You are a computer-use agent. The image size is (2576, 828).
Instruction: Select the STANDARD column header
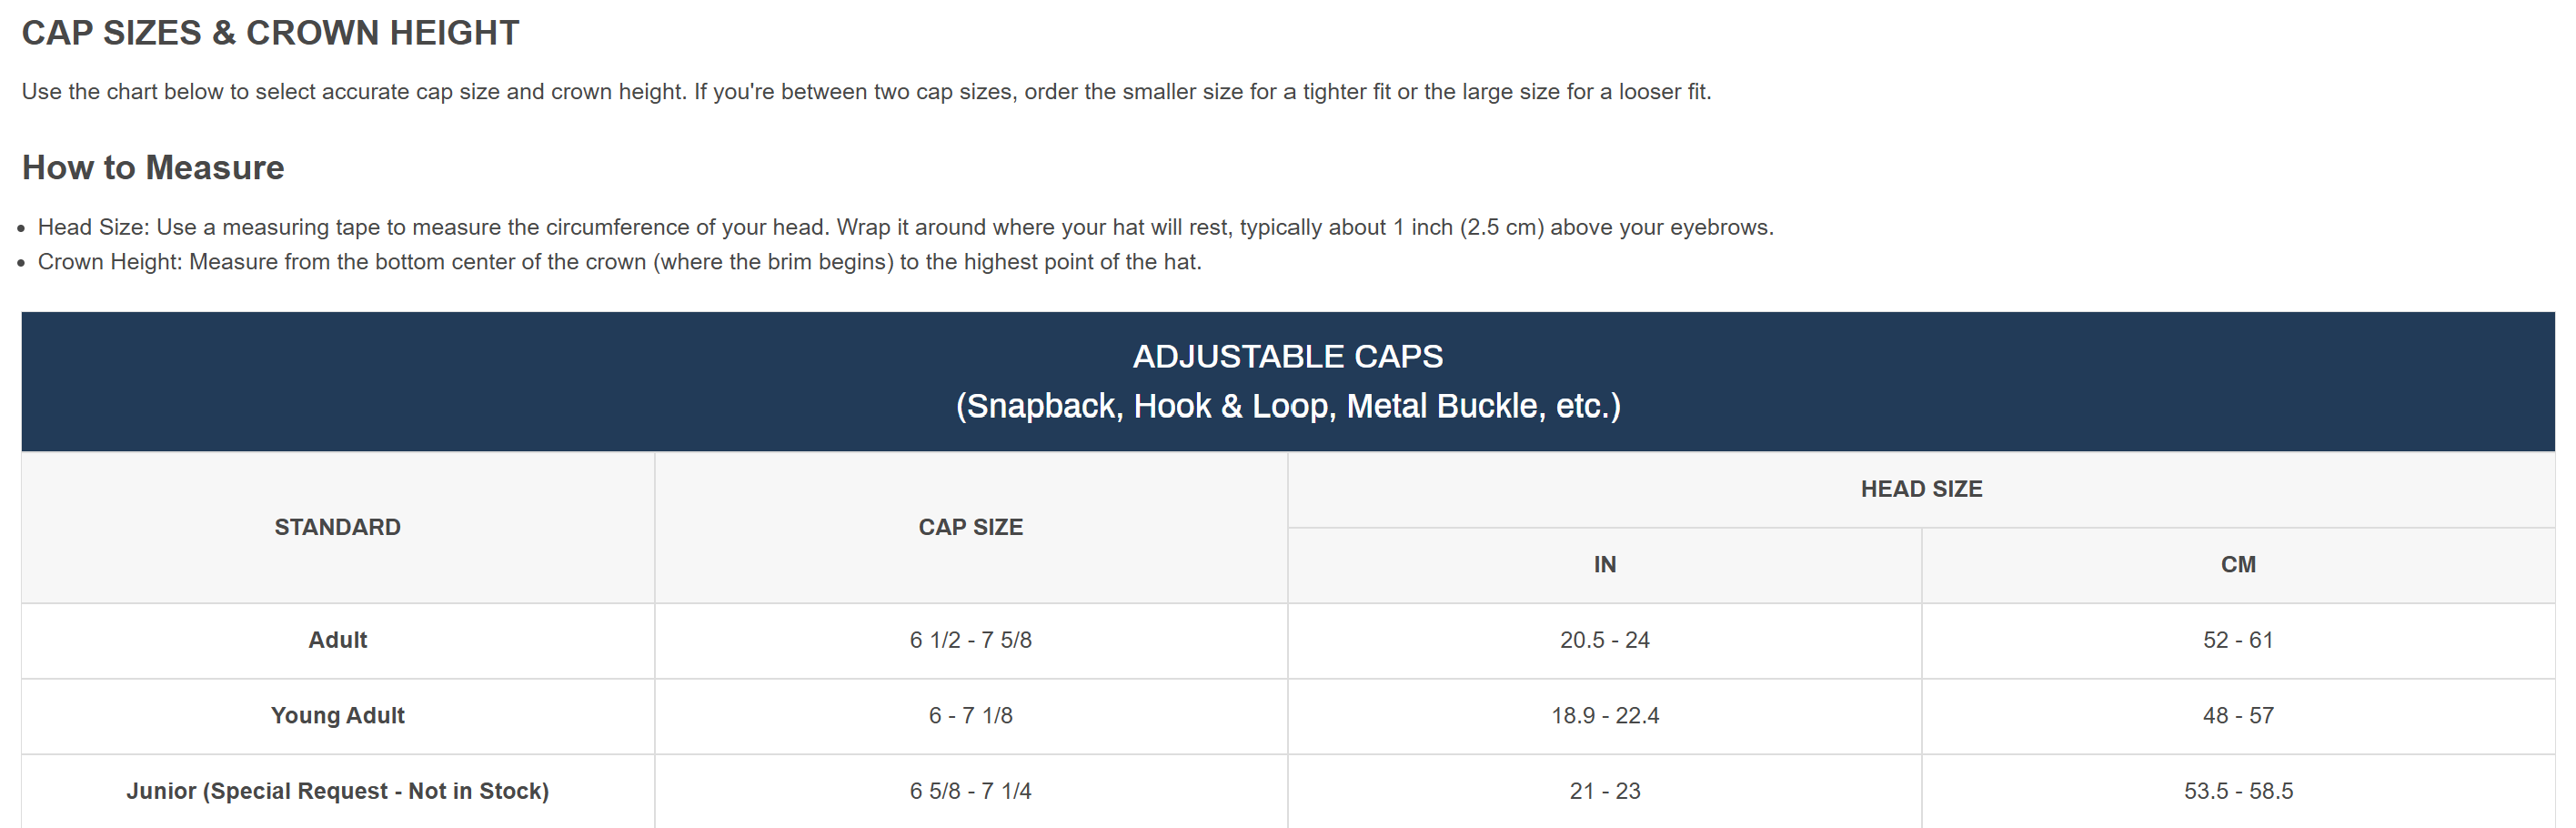pyautogui.click(x=337, y=527)
